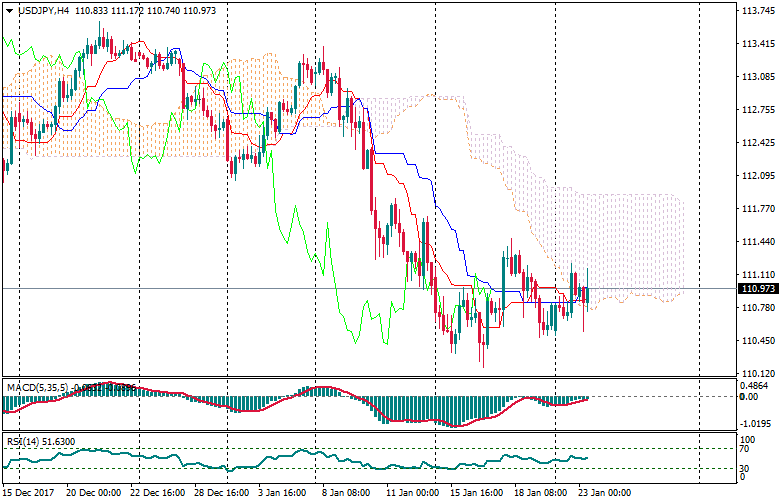Click the 111.770 price scale level
Image resolution: width=779 pixels, height=504 pixels.
point(756,209)
